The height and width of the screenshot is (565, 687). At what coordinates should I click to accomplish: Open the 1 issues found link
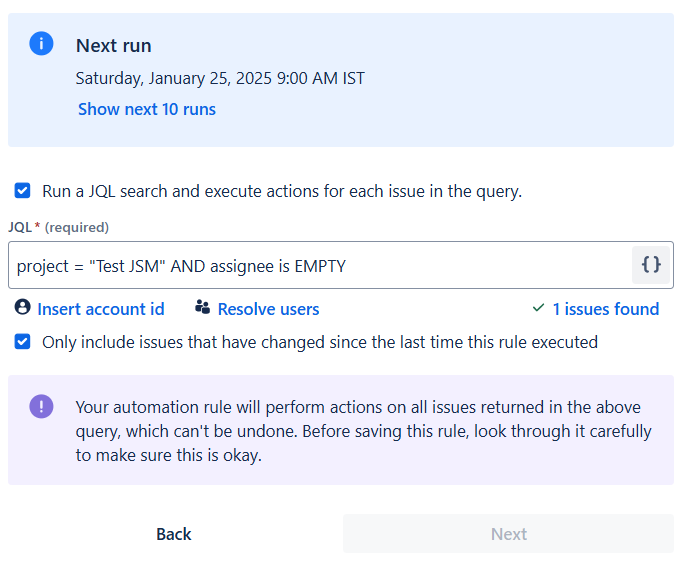(x=605, y=309)
